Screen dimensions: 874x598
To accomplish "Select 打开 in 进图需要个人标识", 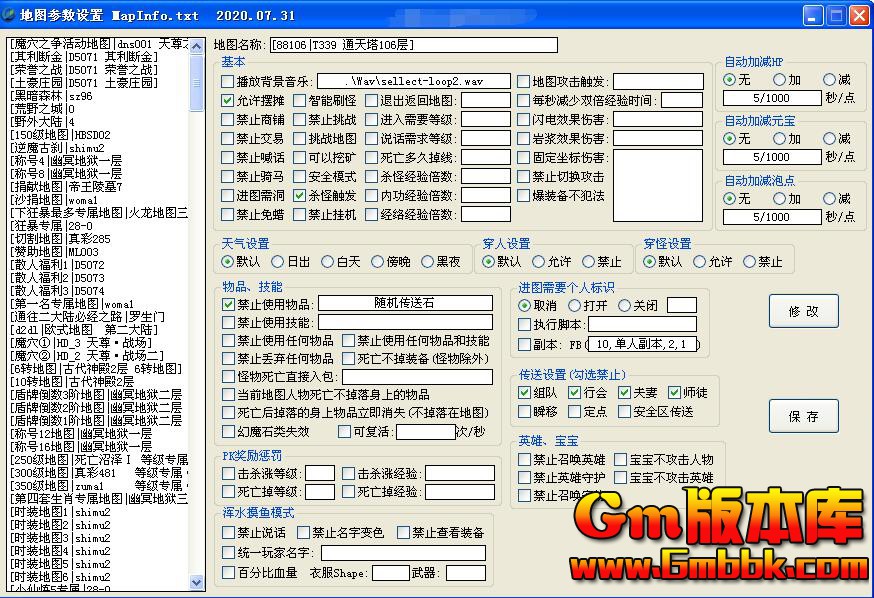I will 575,306.
